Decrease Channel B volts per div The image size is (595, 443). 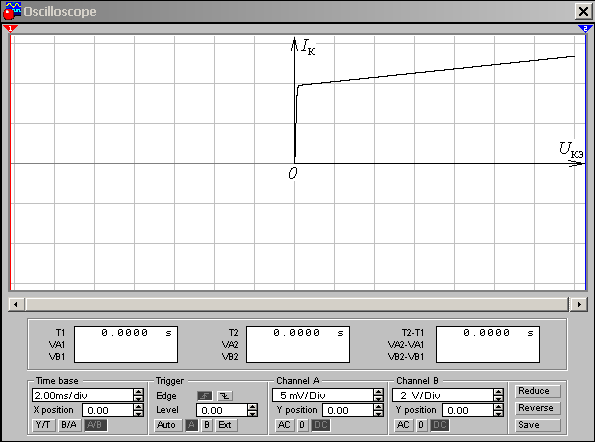pyautogui.click(x=498, y=399)
